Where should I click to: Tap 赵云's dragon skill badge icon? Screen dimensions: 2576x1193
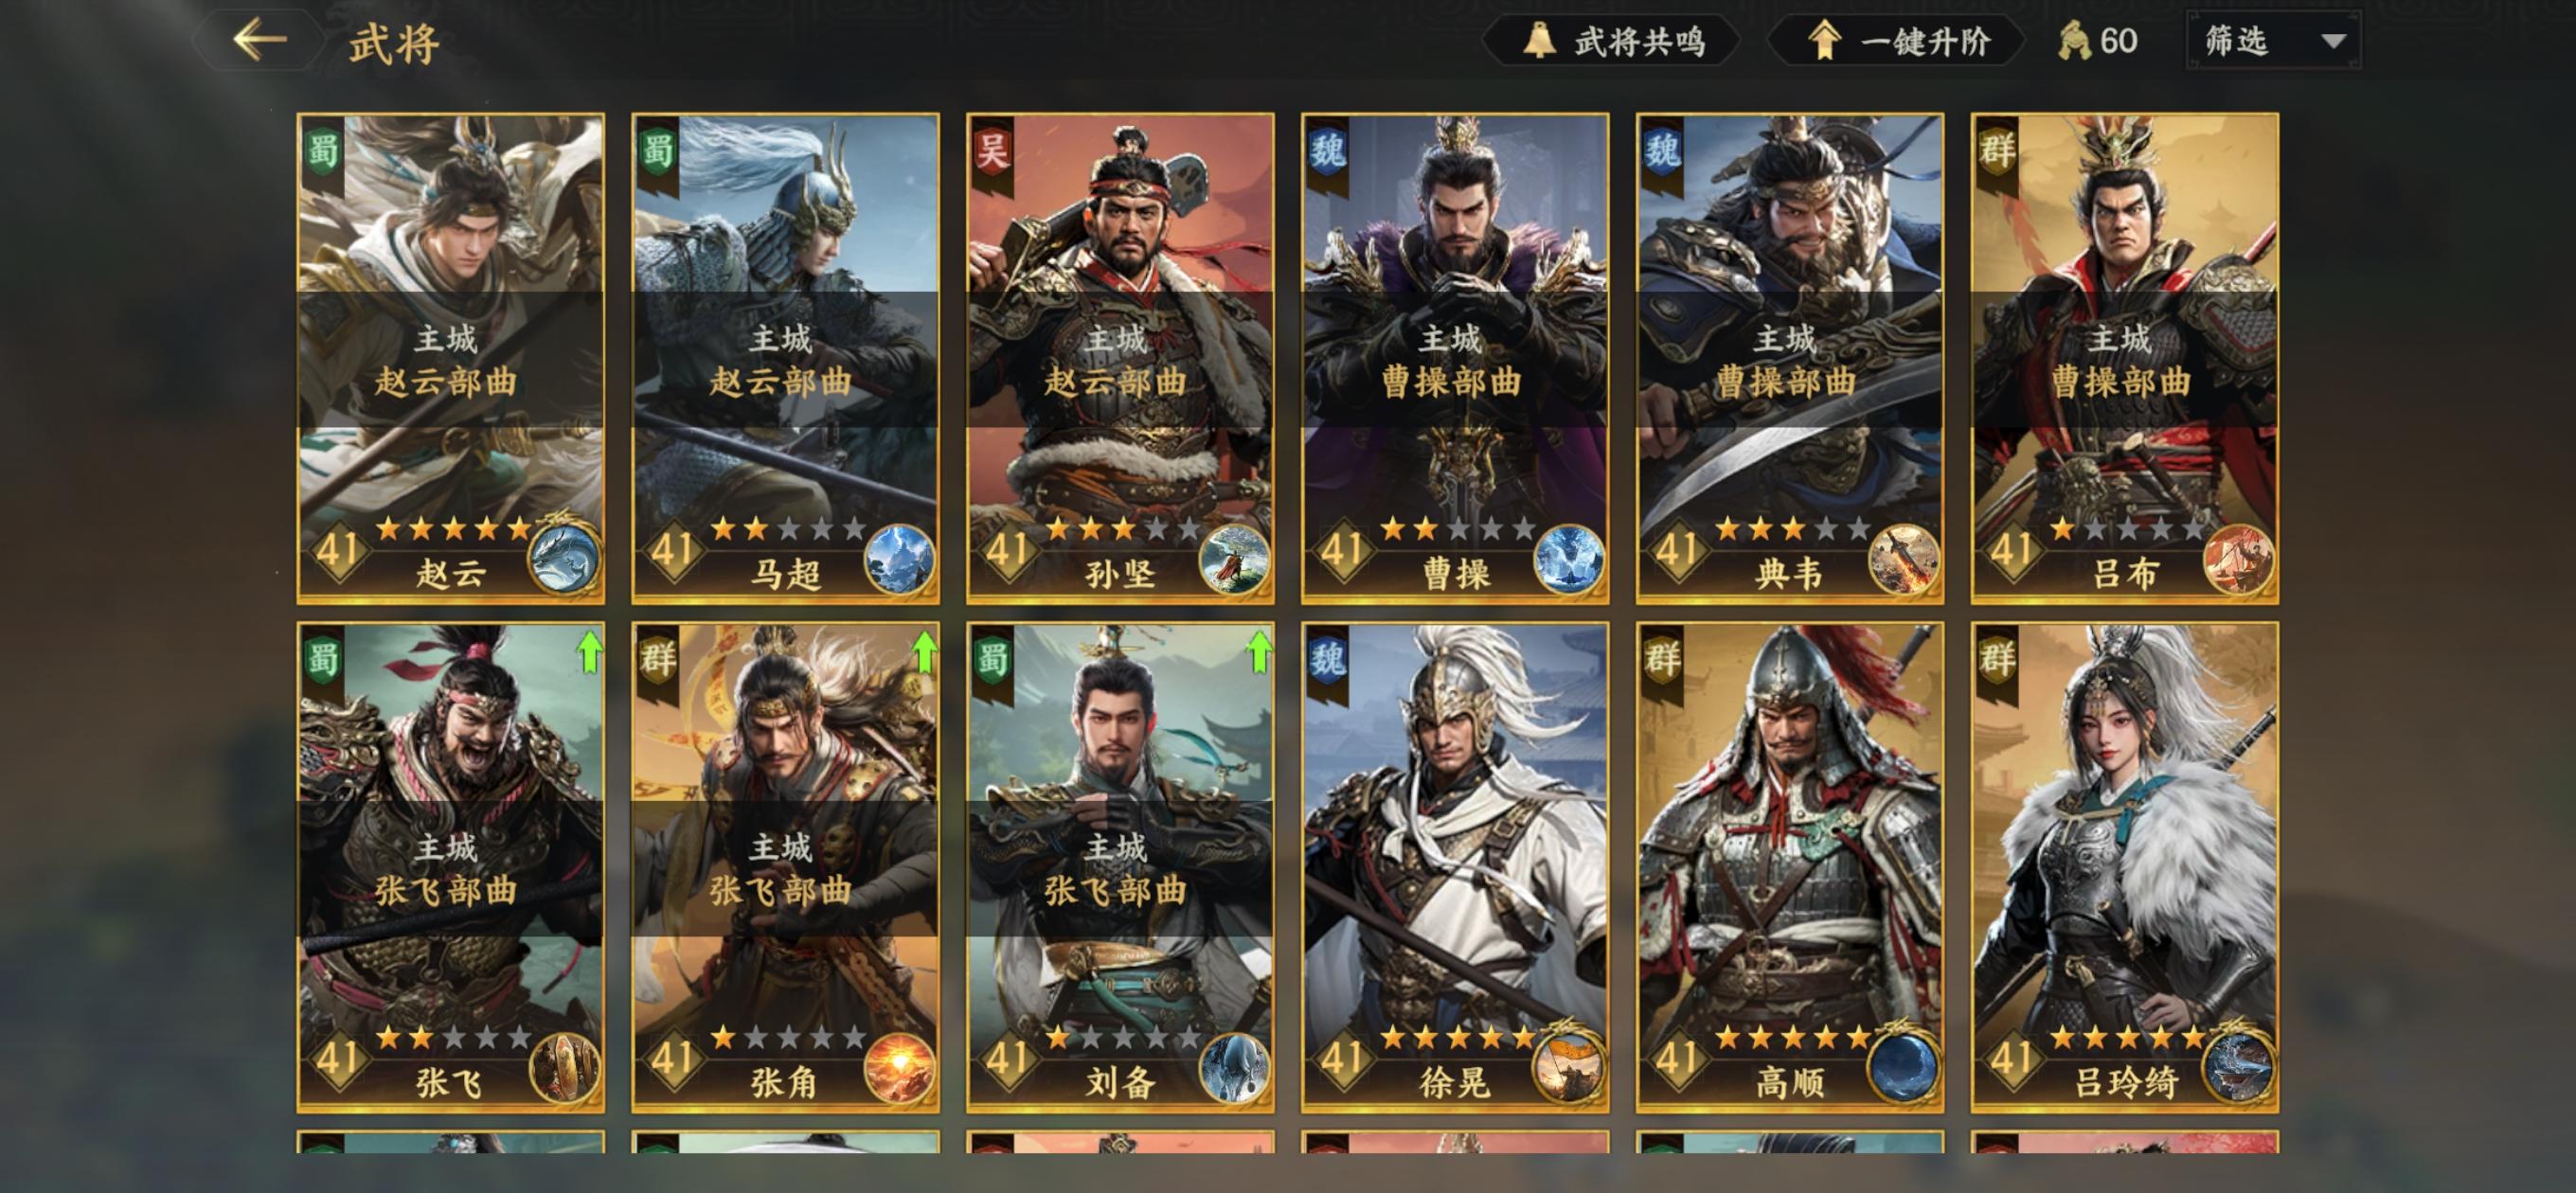coord(565,557)
